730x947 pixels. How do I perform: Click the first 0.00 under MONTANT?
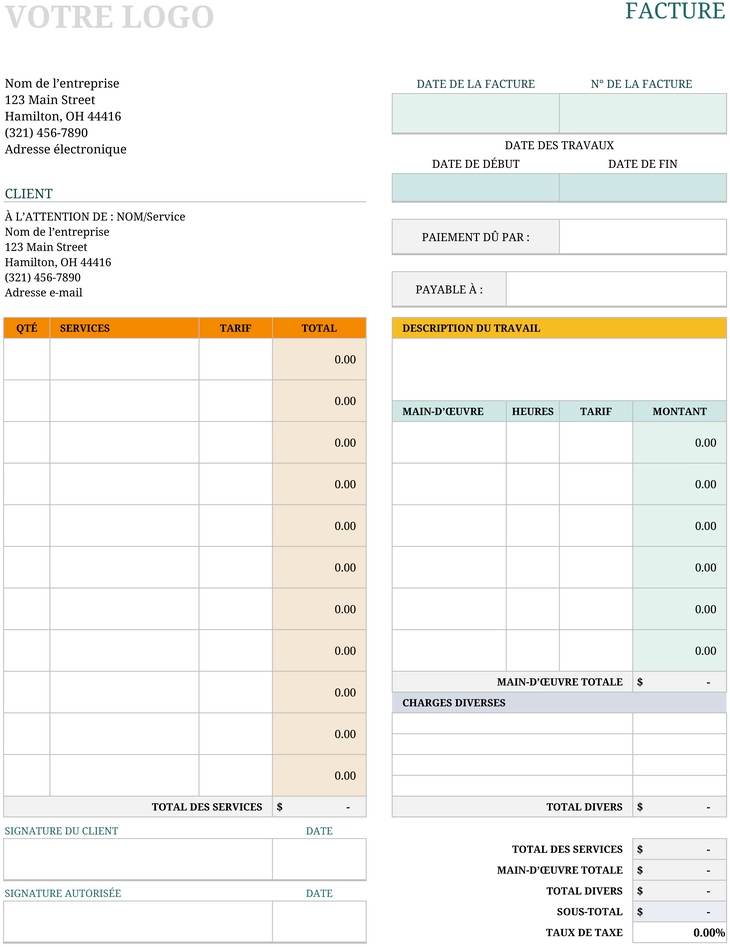coord(679,443)
